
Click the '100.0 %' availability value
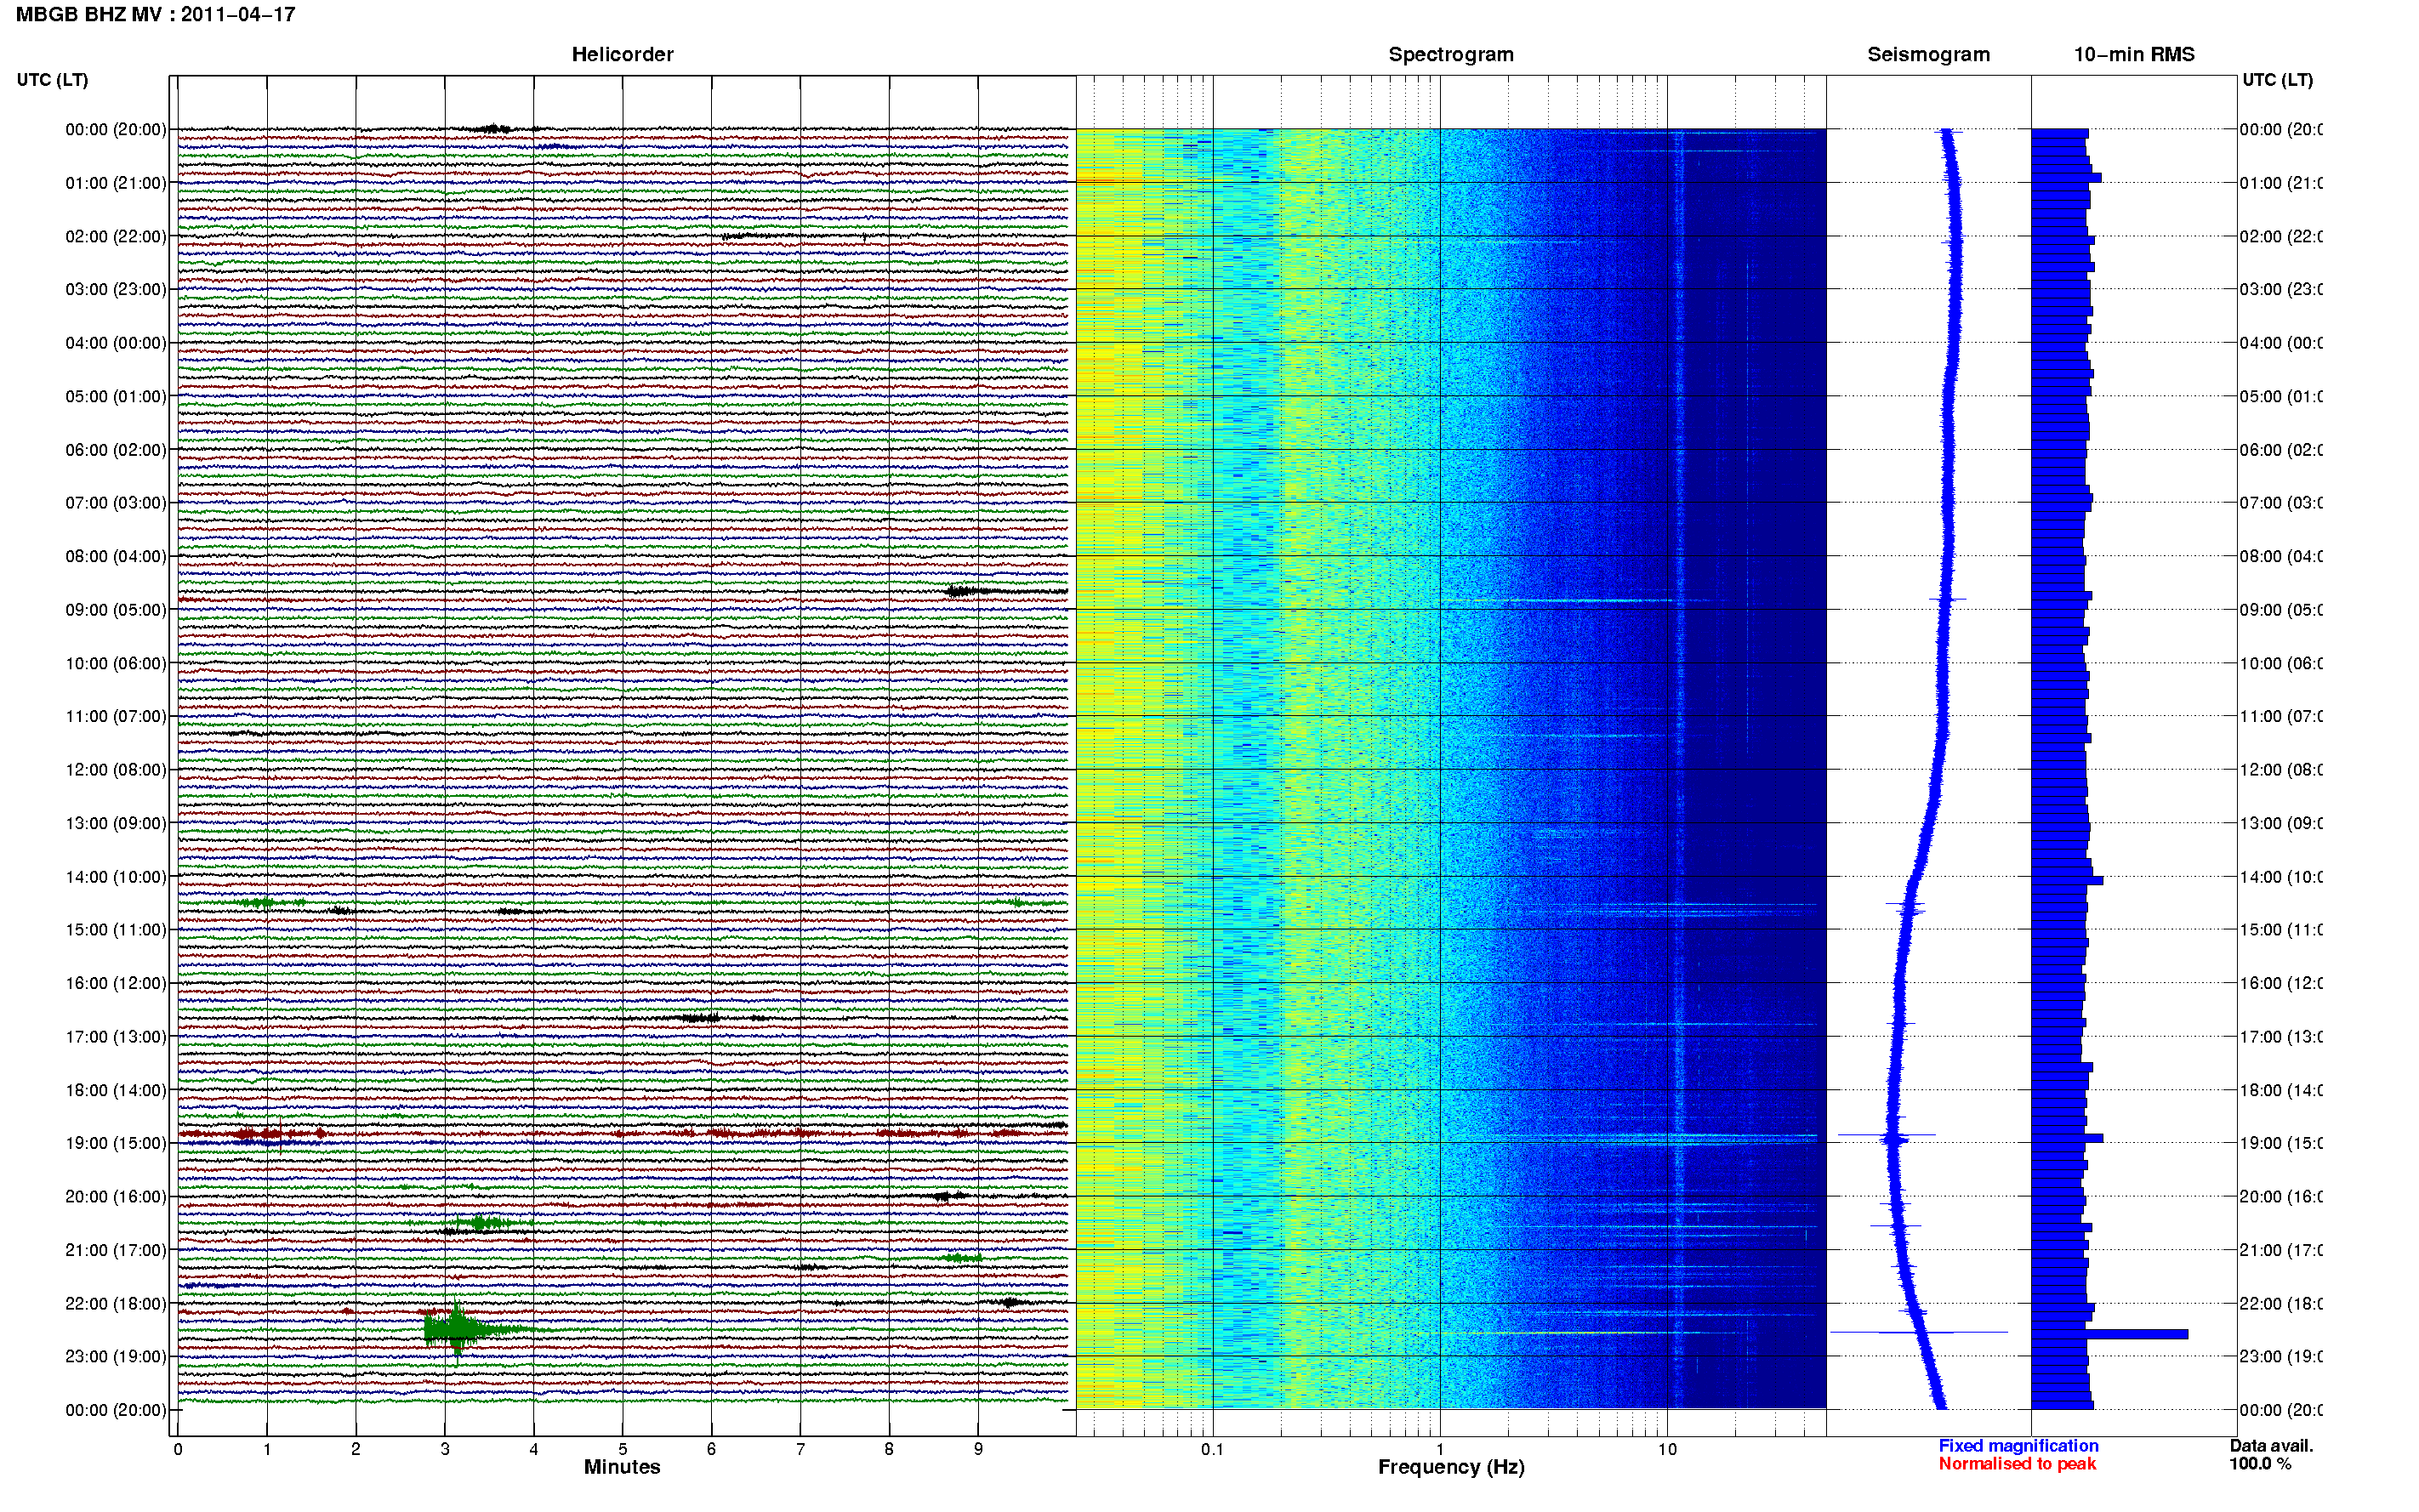tap(2260, 1464)
